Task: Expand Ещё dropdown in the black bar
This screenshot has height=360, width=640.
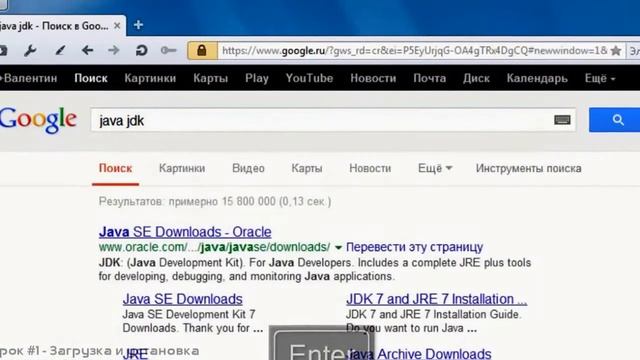Action: [x=600, y=78]
